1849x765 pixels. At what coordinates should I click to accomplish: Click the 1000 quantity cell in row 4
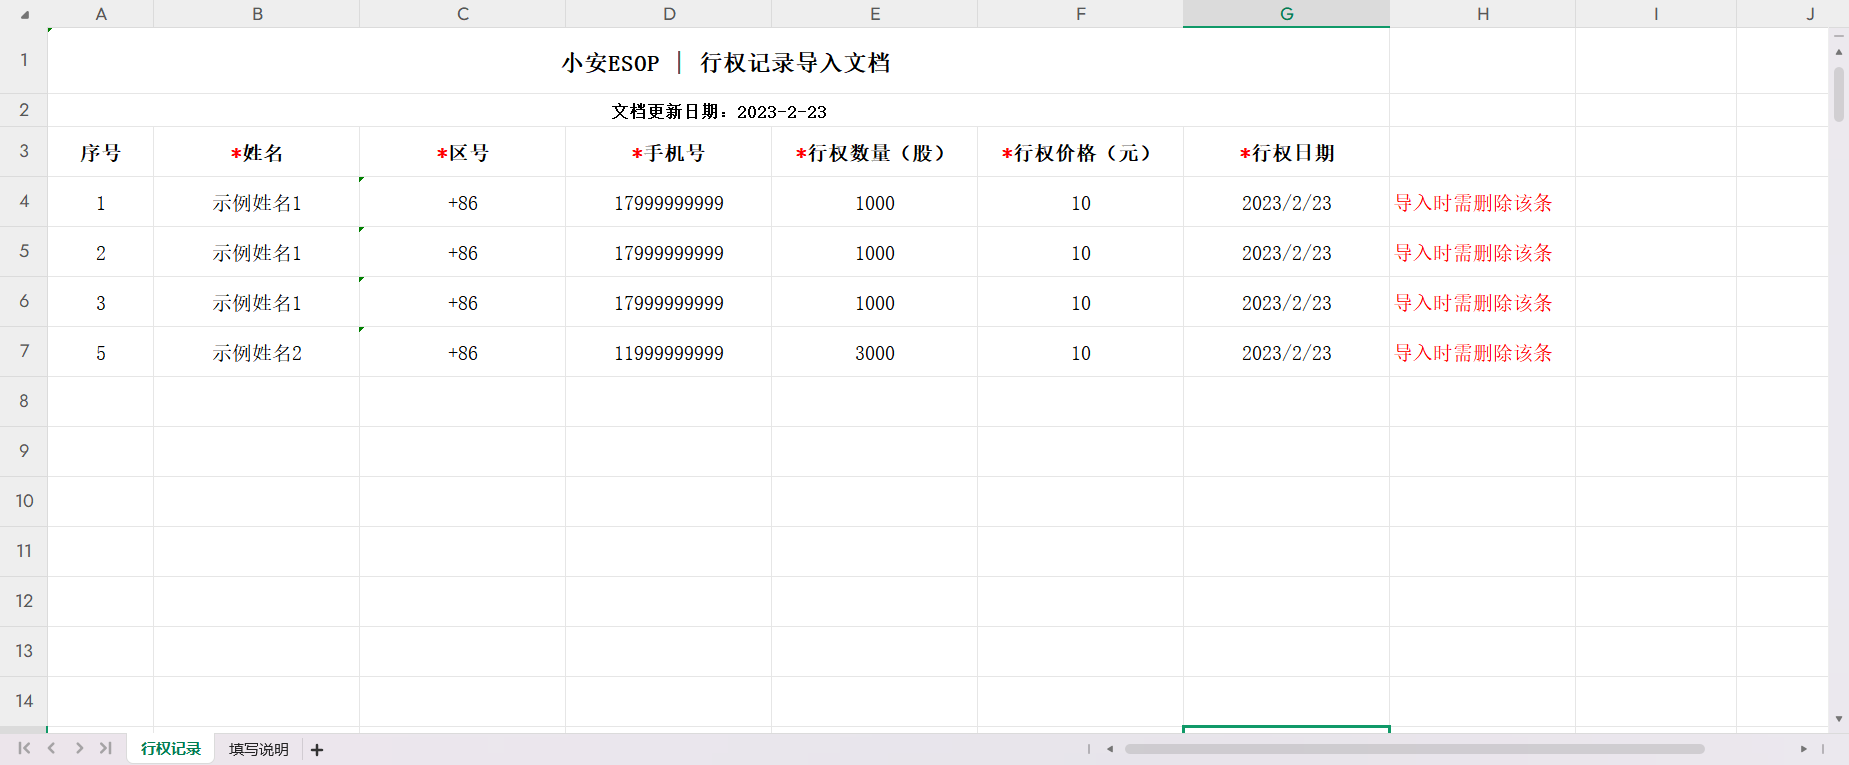click(x=875, y=202)
